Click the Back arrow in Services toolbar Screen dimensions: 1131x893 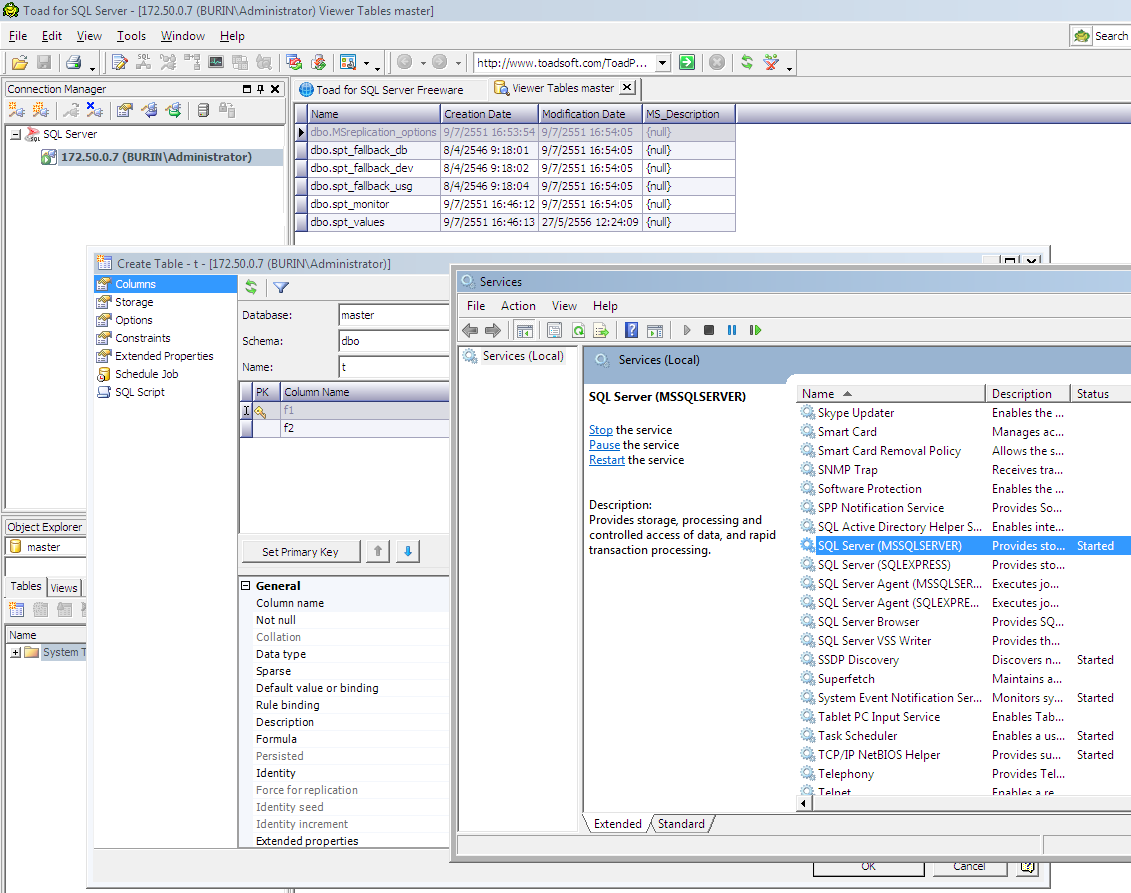point(470,330)
